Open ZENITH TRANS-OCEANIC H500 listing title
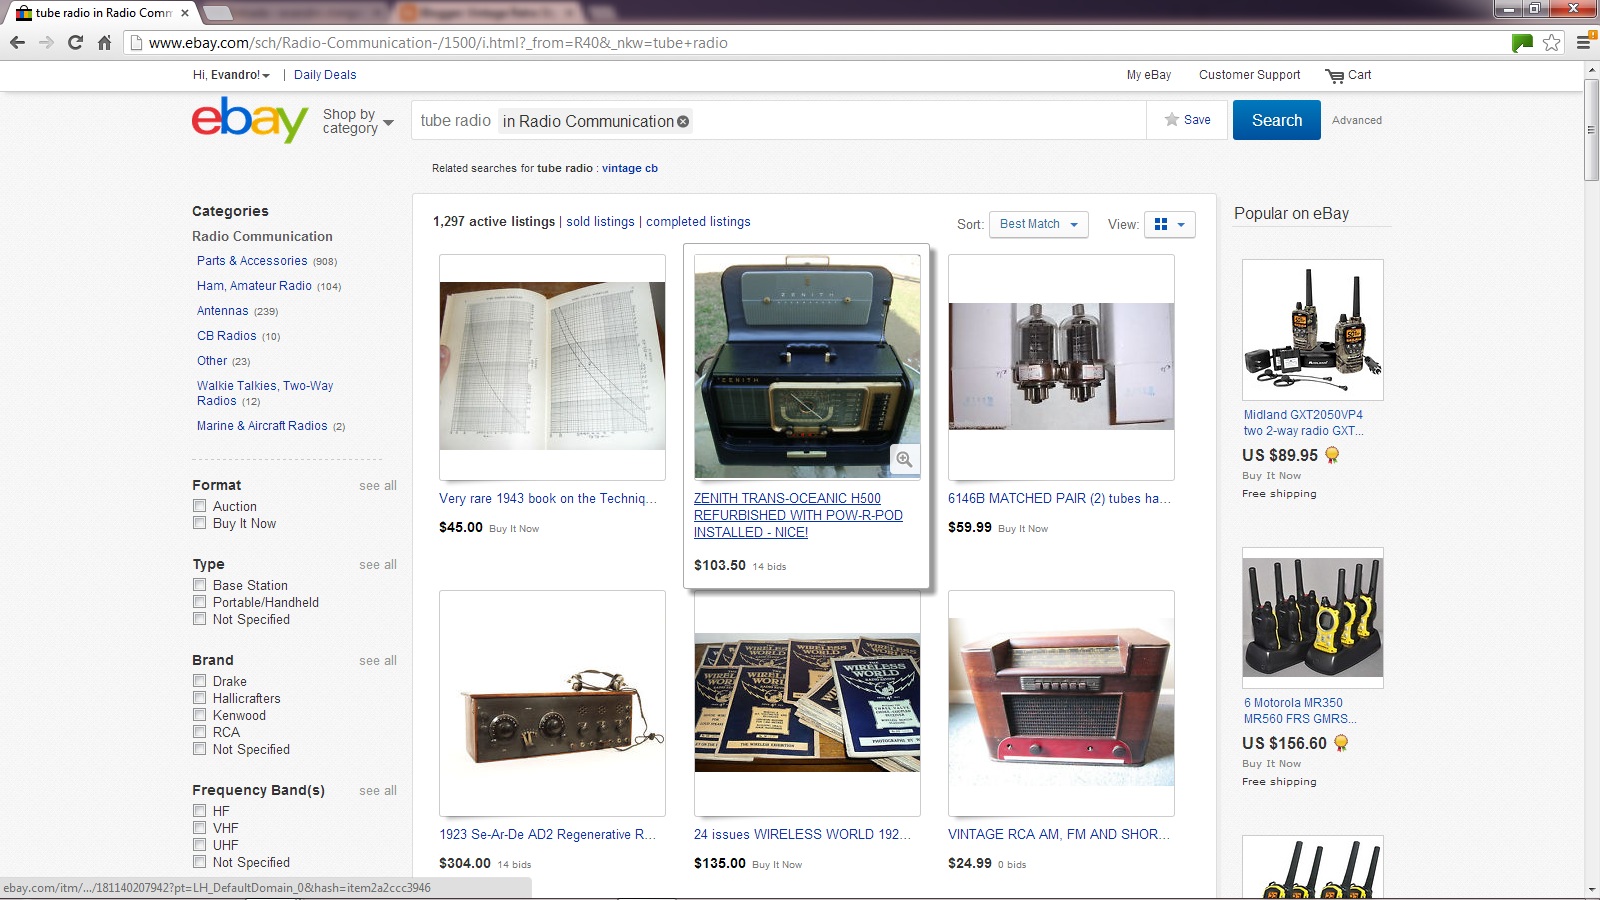Viewport: 1600px width, 900px height. point(798,515)
